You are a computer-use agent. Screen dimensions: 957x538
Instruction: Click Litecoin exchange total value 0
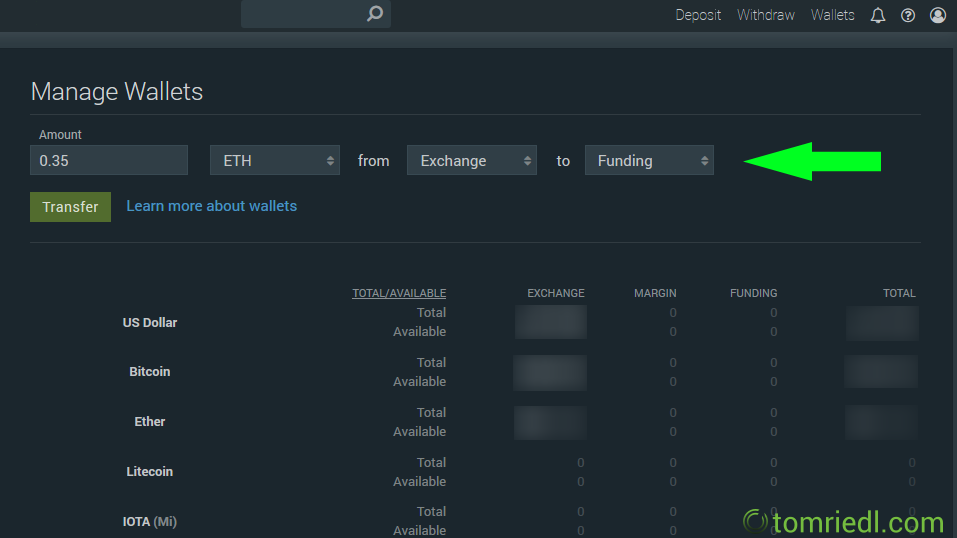click(580, 462)
